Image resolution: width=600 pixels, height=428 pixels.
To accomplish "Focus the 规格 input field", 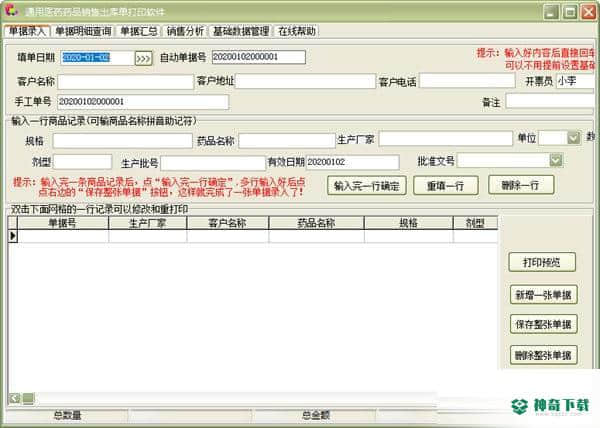I will 122,141.
